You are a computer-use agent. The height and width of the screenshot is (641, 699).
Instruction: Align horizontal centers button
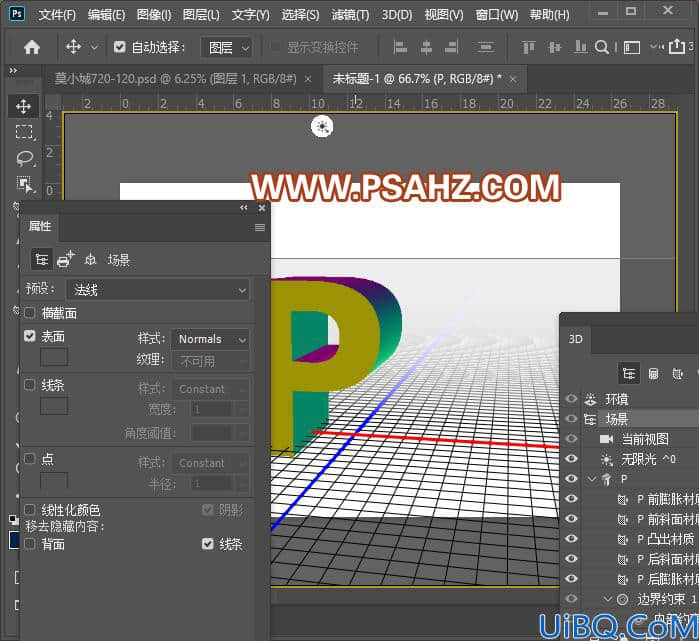(426, 47)
